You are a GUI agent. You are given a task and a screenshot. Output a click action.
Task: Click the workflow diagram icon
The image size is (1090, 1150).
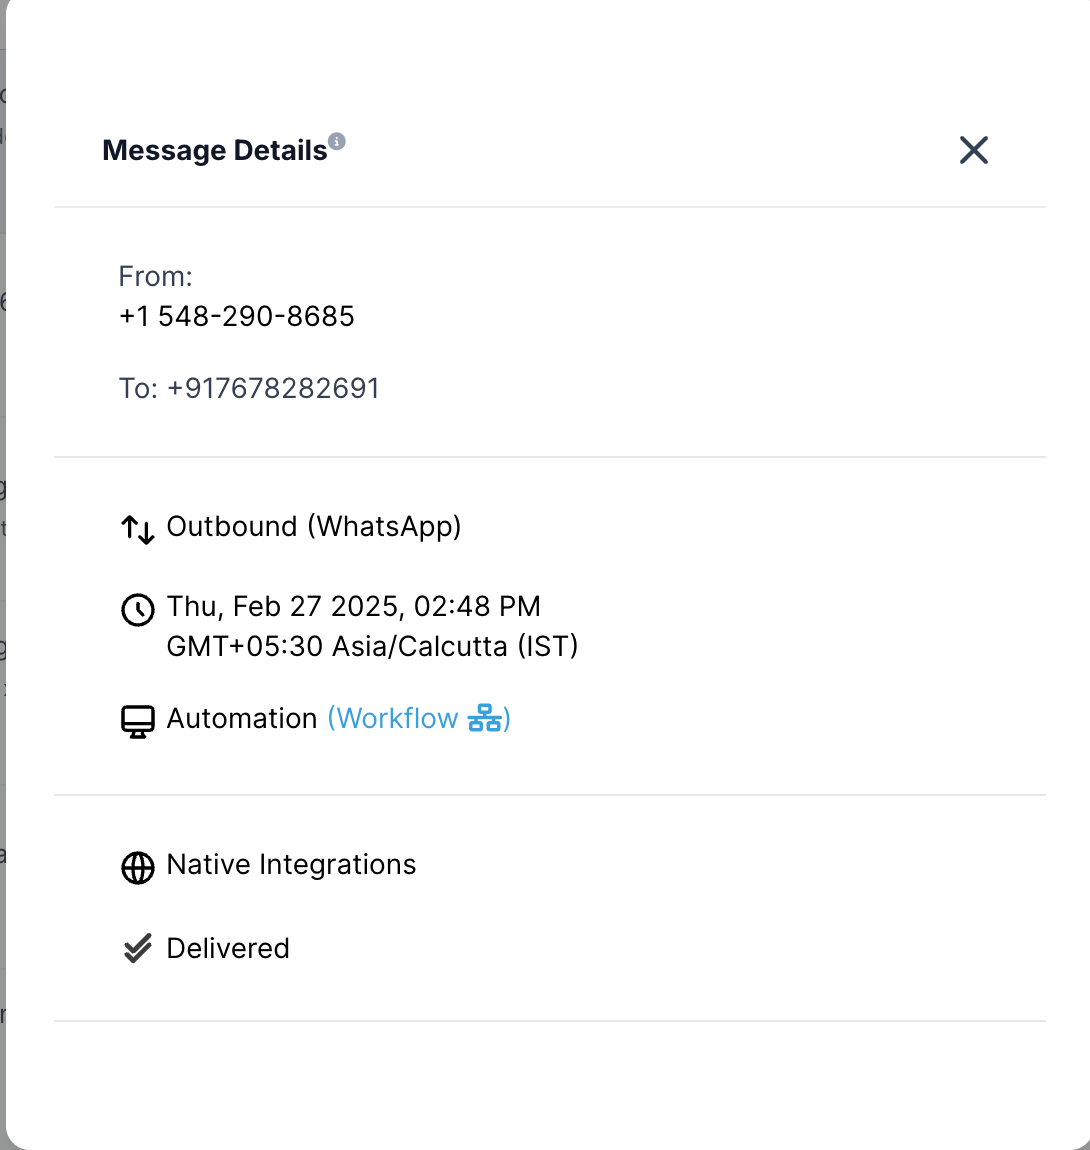[x=485, y=718]
